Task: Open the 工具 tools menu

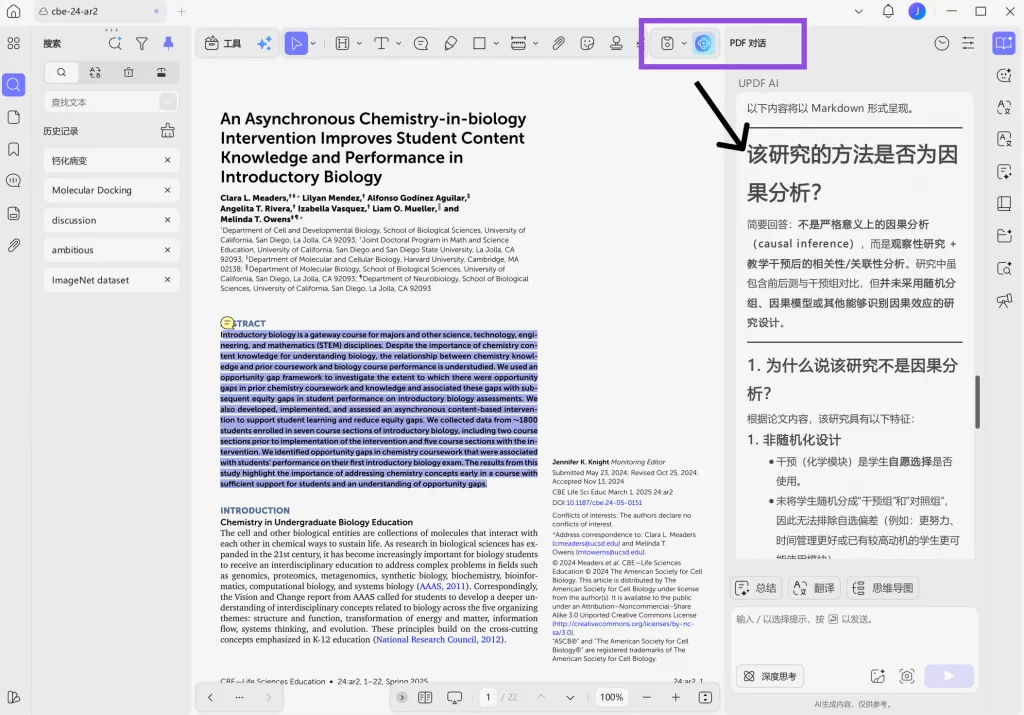Action: coord(223,44)
